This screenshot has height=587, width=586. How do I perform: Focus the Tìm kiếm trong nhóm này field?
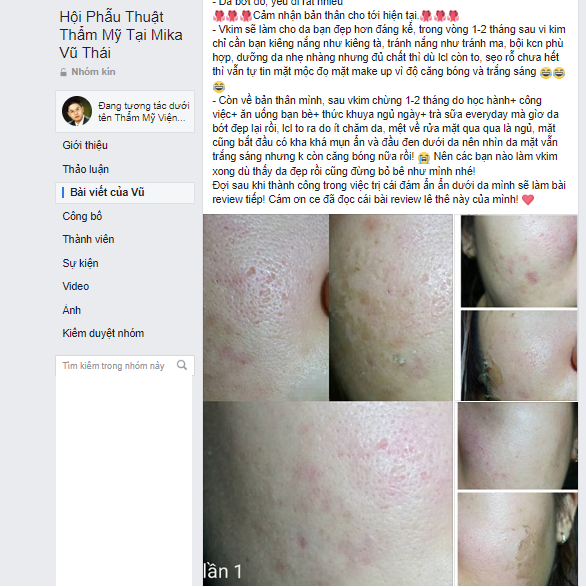125,365
